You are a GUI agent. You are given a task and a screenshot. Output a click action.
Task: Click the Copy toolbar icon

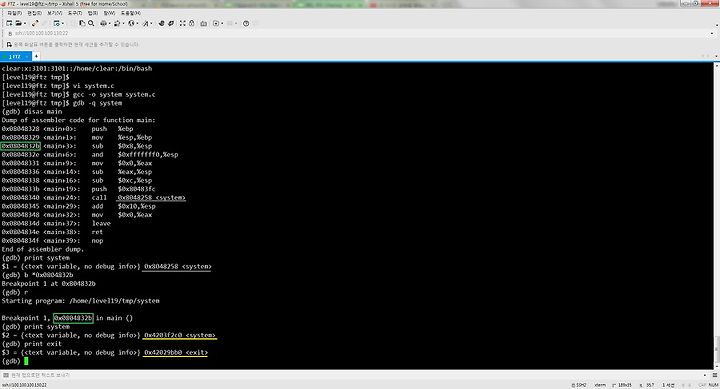pyautogui.click(x=82, y=23)
